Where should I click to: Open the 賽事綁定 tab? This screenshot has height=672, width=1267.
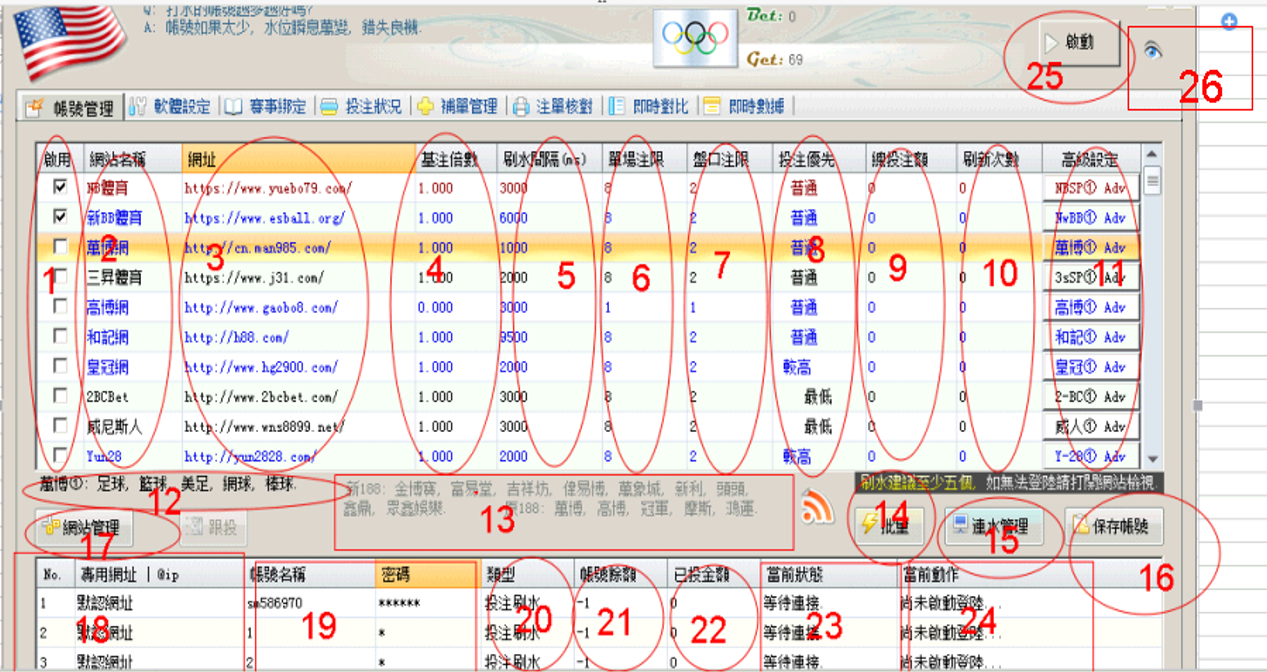pos(265,107)
